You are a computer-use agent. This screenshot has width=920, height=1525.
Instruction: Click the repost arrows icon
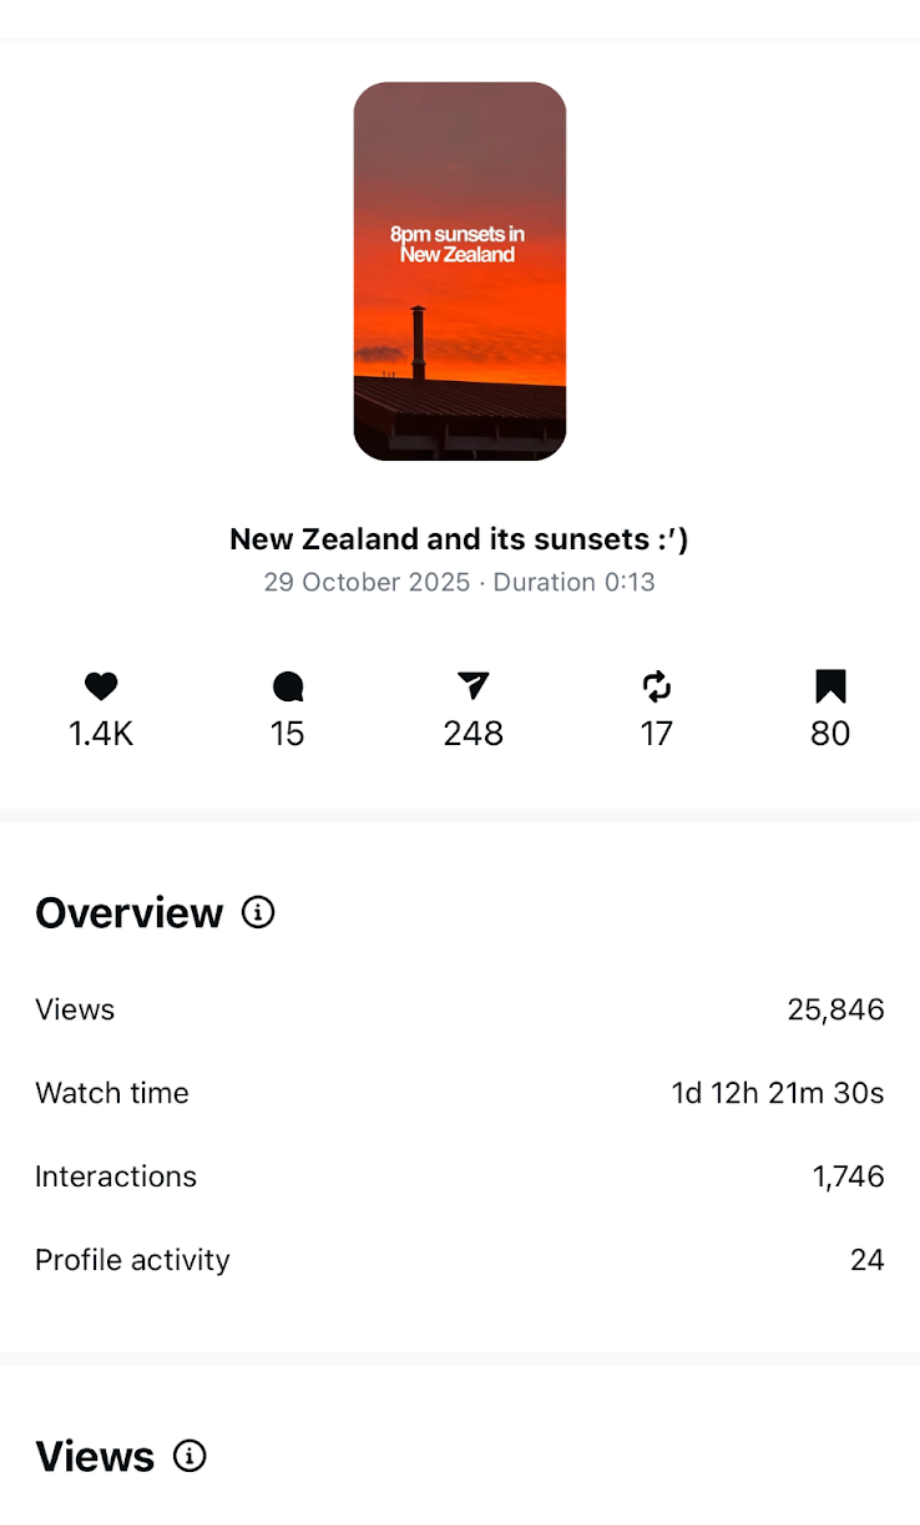[656, 687]
